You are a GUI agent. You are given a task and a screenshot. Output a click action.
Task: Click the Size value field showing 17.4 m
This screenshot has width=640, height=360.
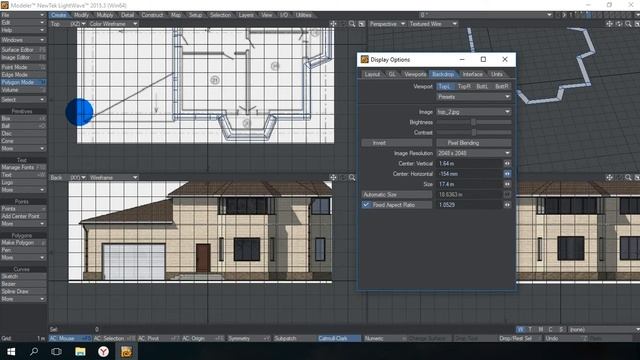(469, 184)
